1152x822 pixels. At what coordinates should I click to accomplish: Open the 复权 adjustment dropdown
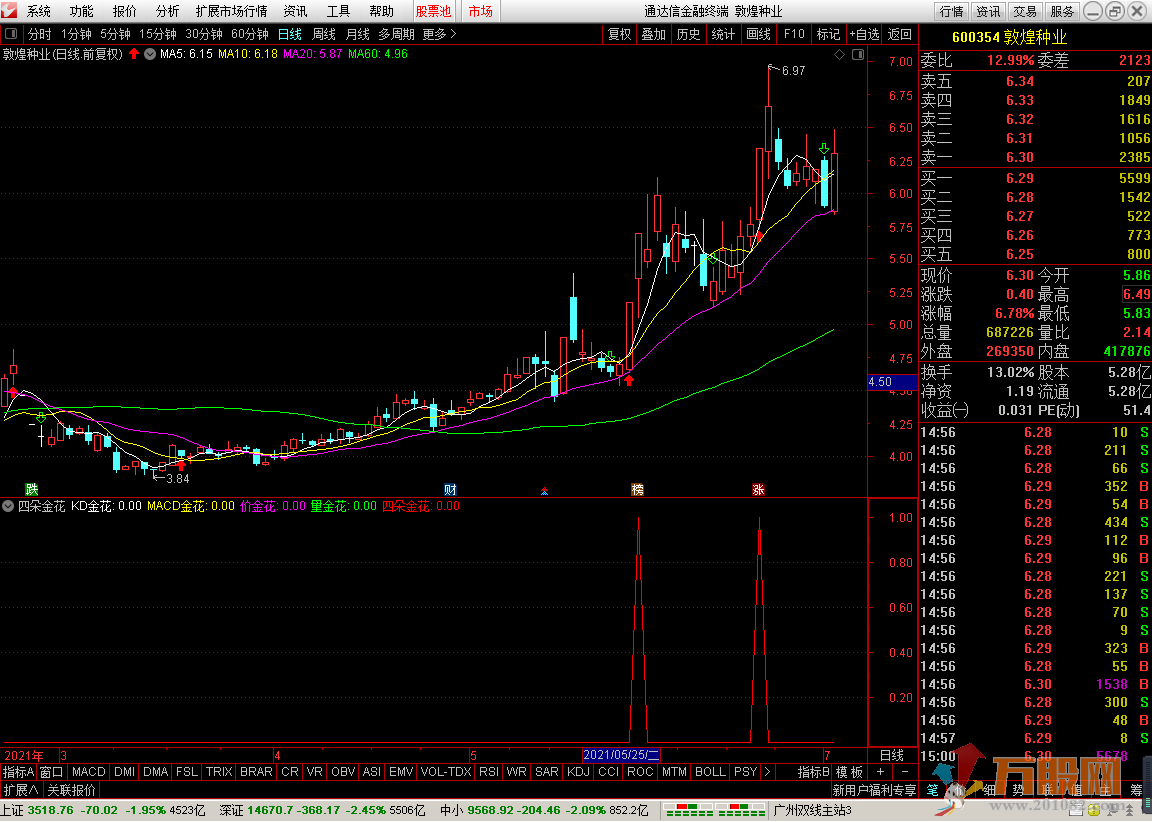click(x=619, y=34)
